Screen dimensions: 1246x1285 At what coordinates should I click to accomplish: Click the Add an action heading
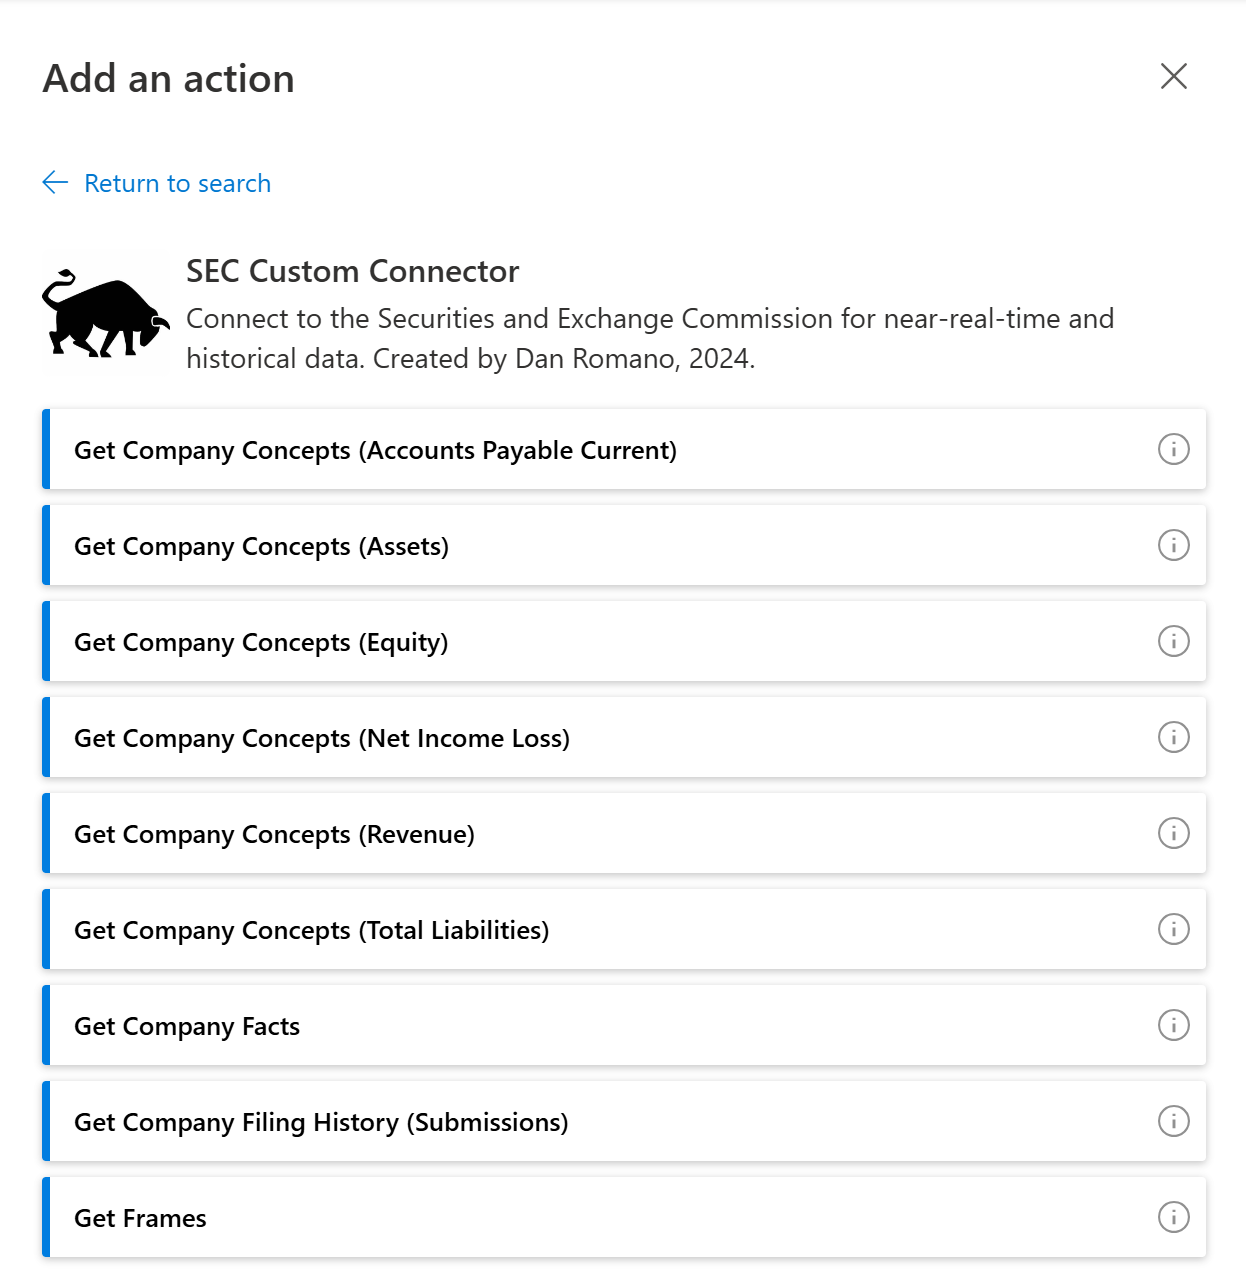point(169,78)
